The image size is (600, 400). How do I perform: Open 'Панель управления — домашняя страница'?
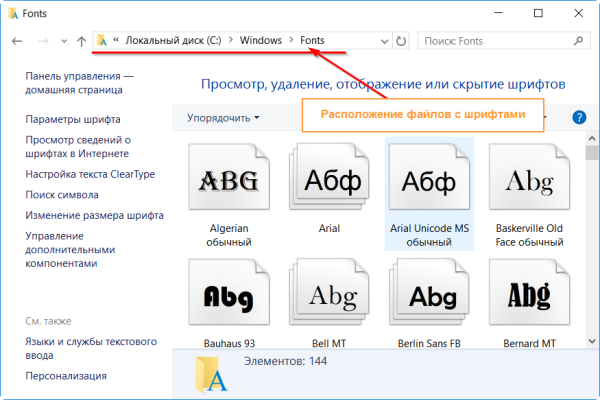(x=80, y=83)
